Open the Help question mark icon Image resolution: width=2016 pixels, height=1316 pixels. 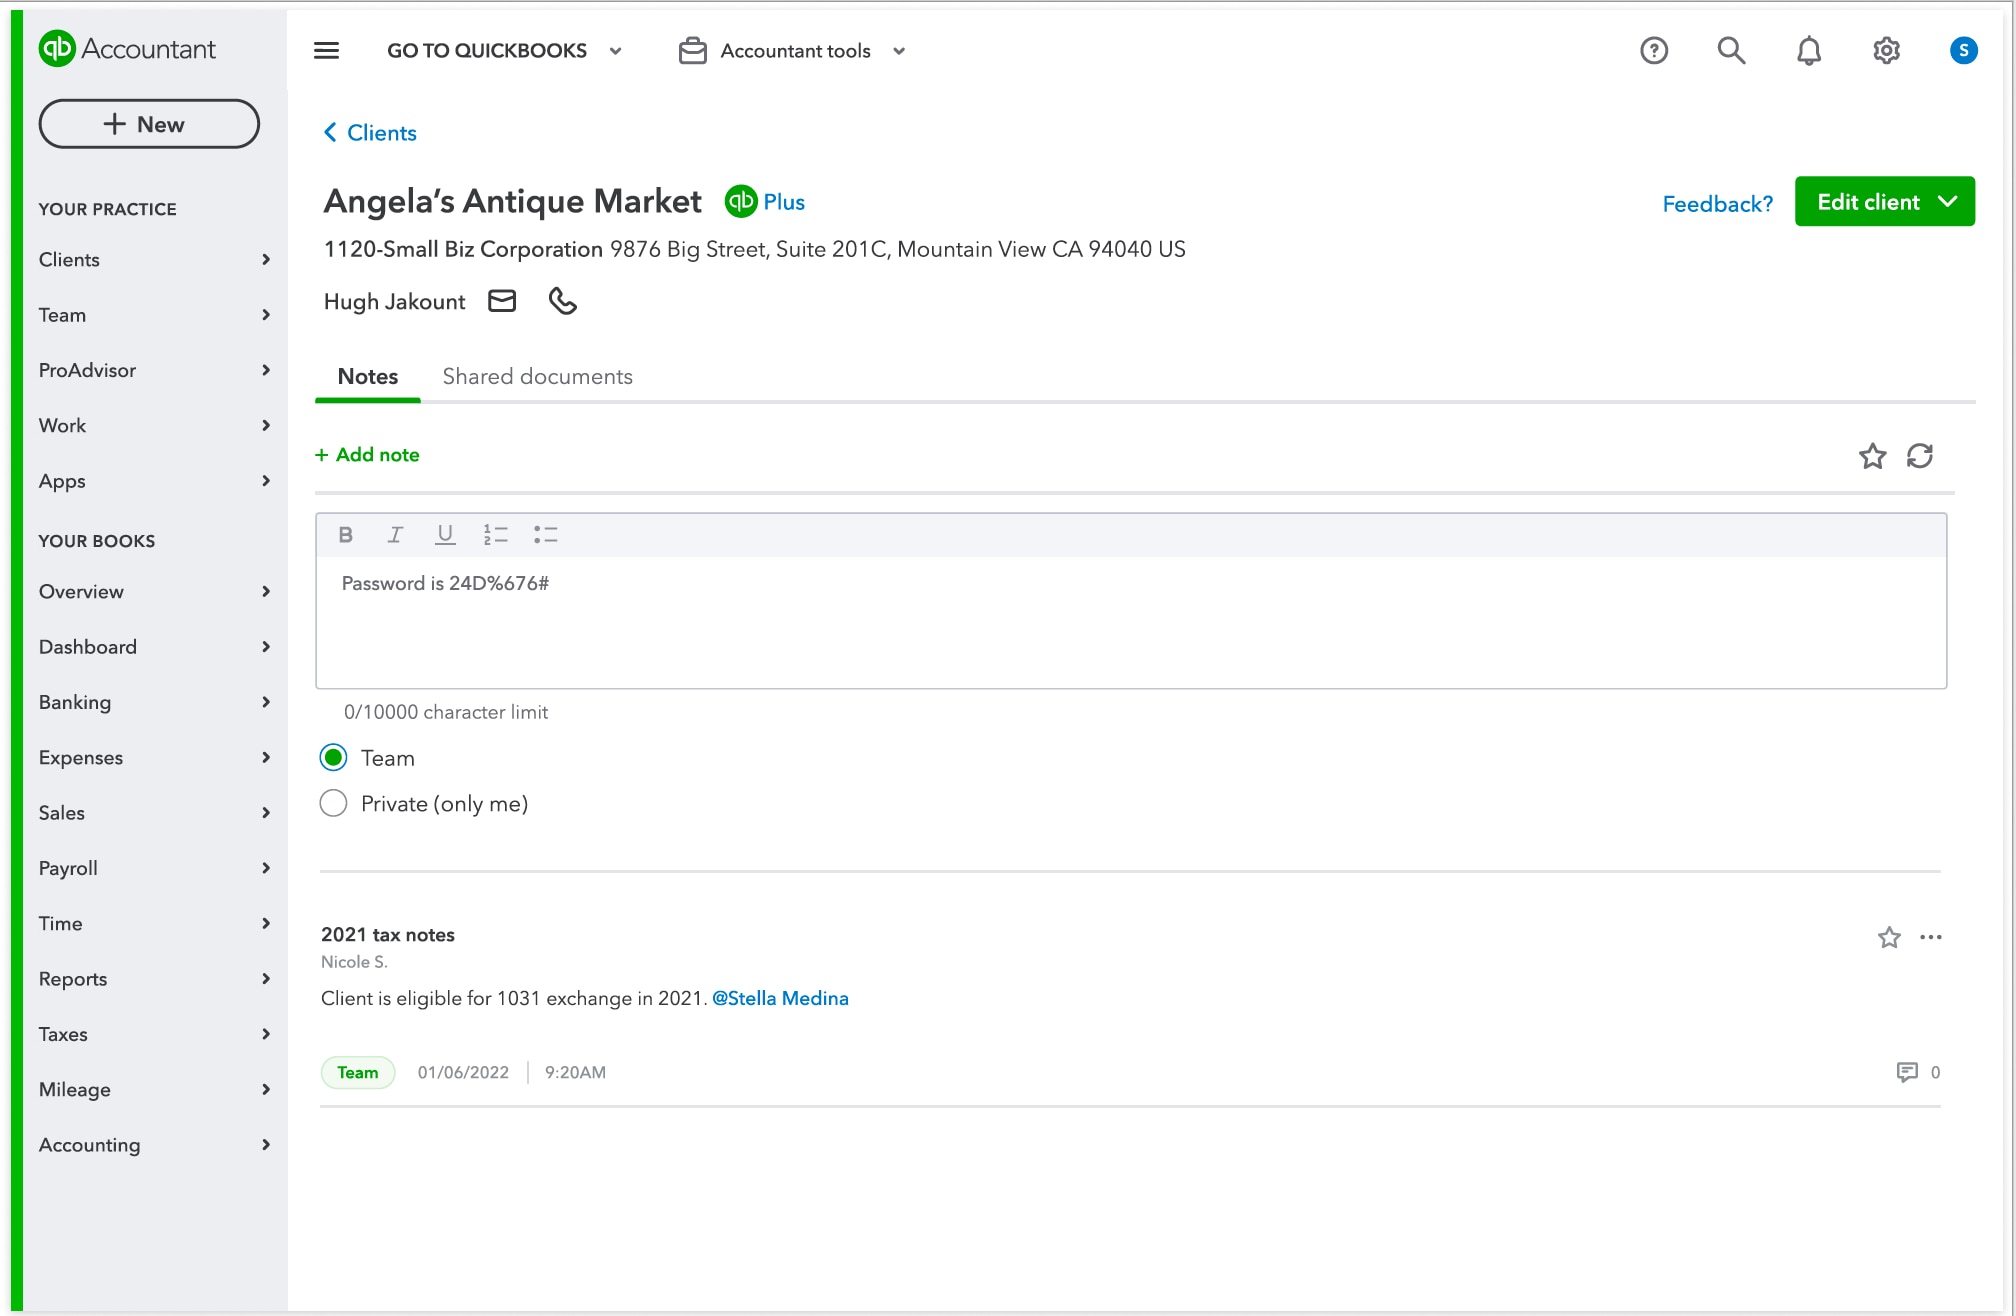click(x=1654, y=50)
